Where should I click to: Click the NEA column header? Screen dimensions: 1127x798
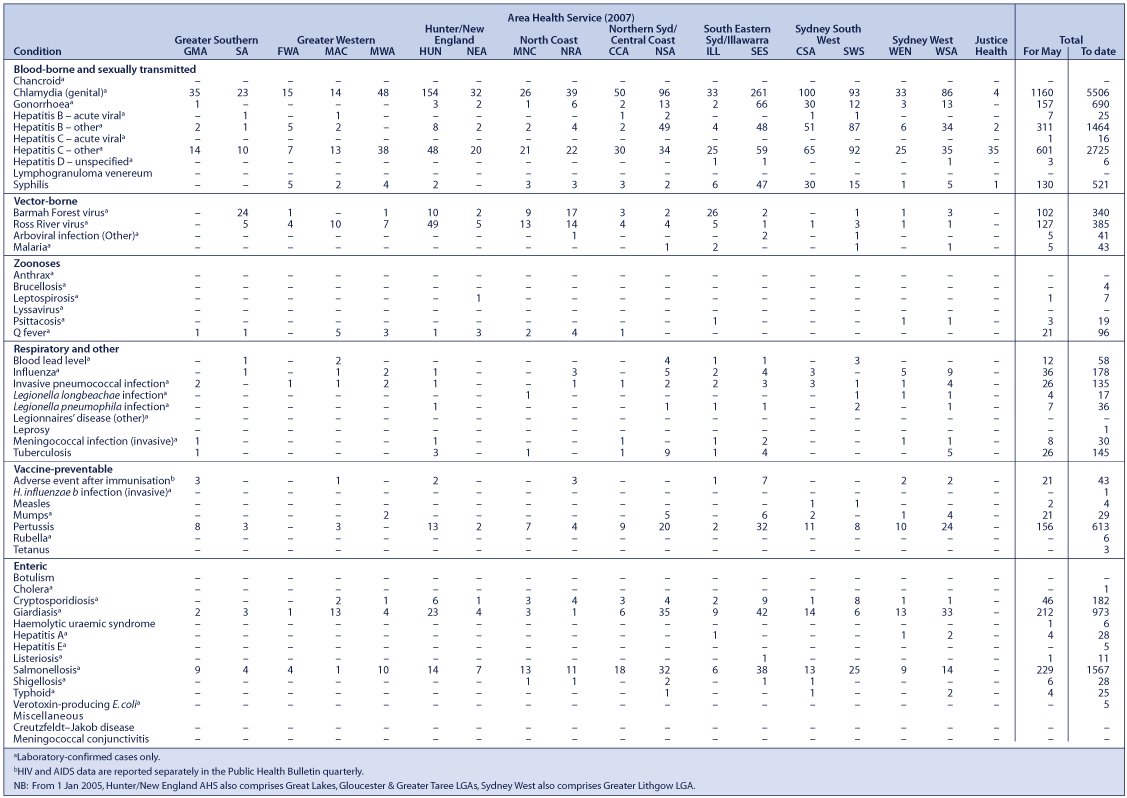click(476, 52)
